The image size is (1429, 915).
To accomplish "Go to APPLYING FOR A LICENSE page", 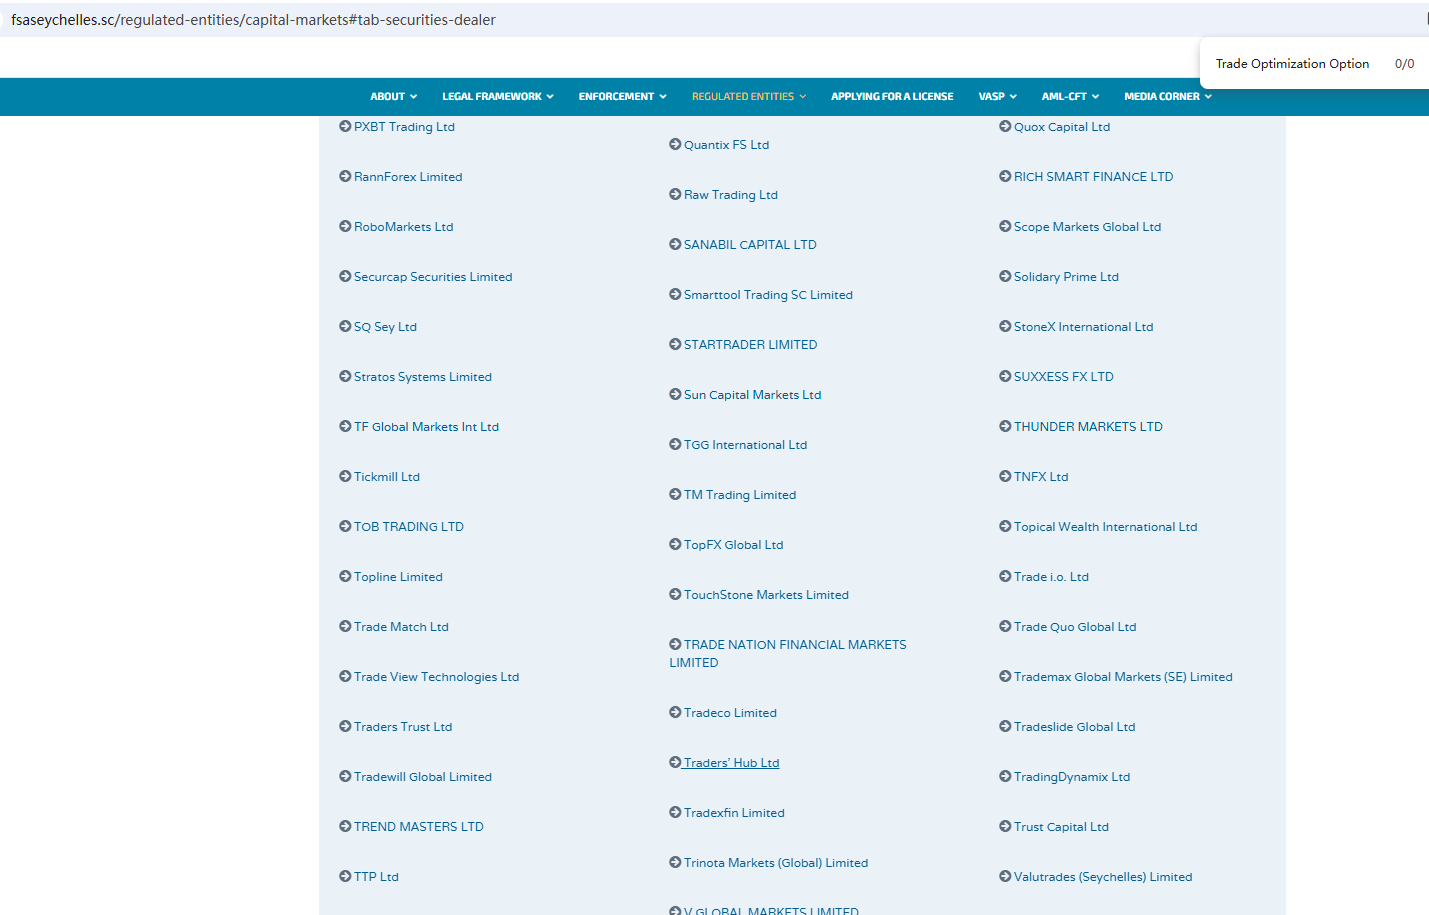I will tap(892, 97).
